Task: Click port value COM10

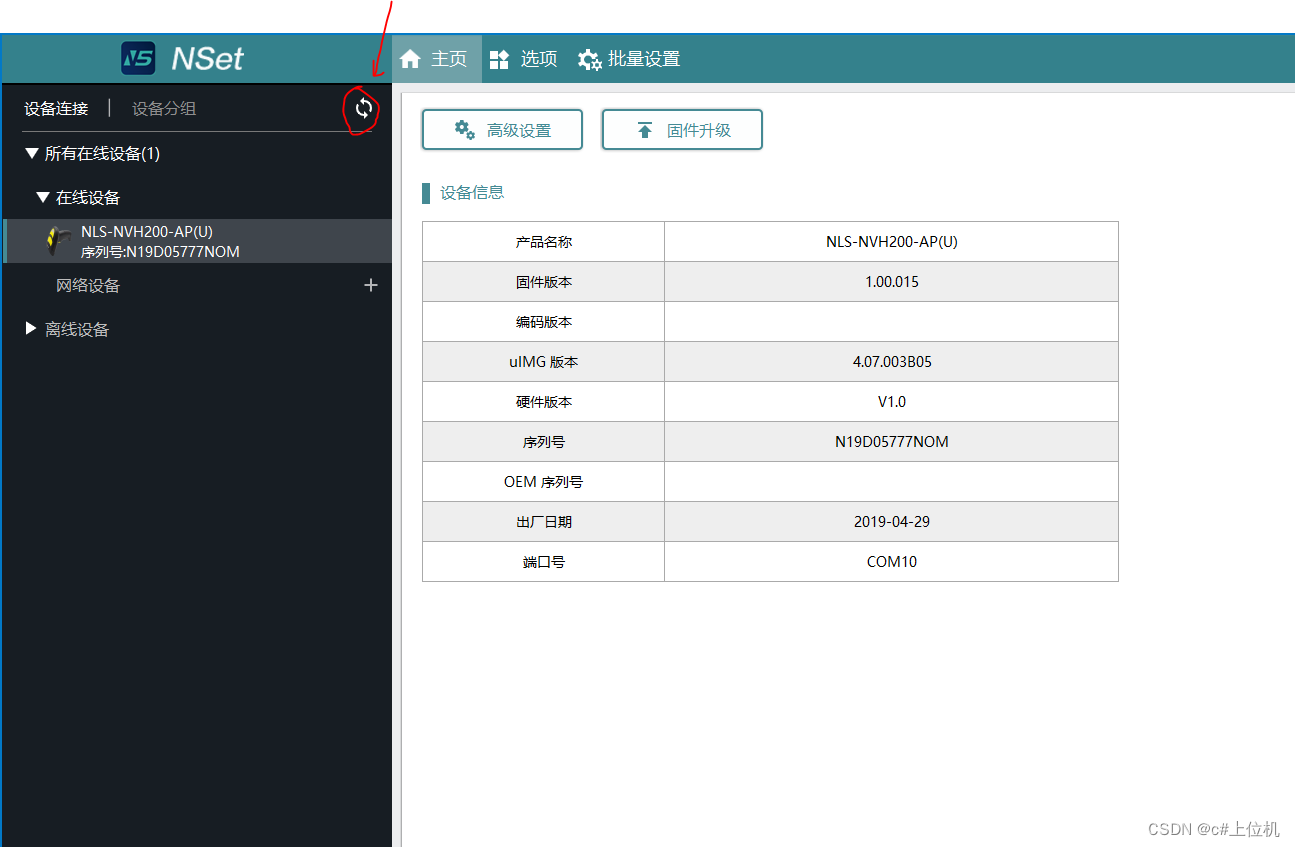Action: (x=892, y=562)
